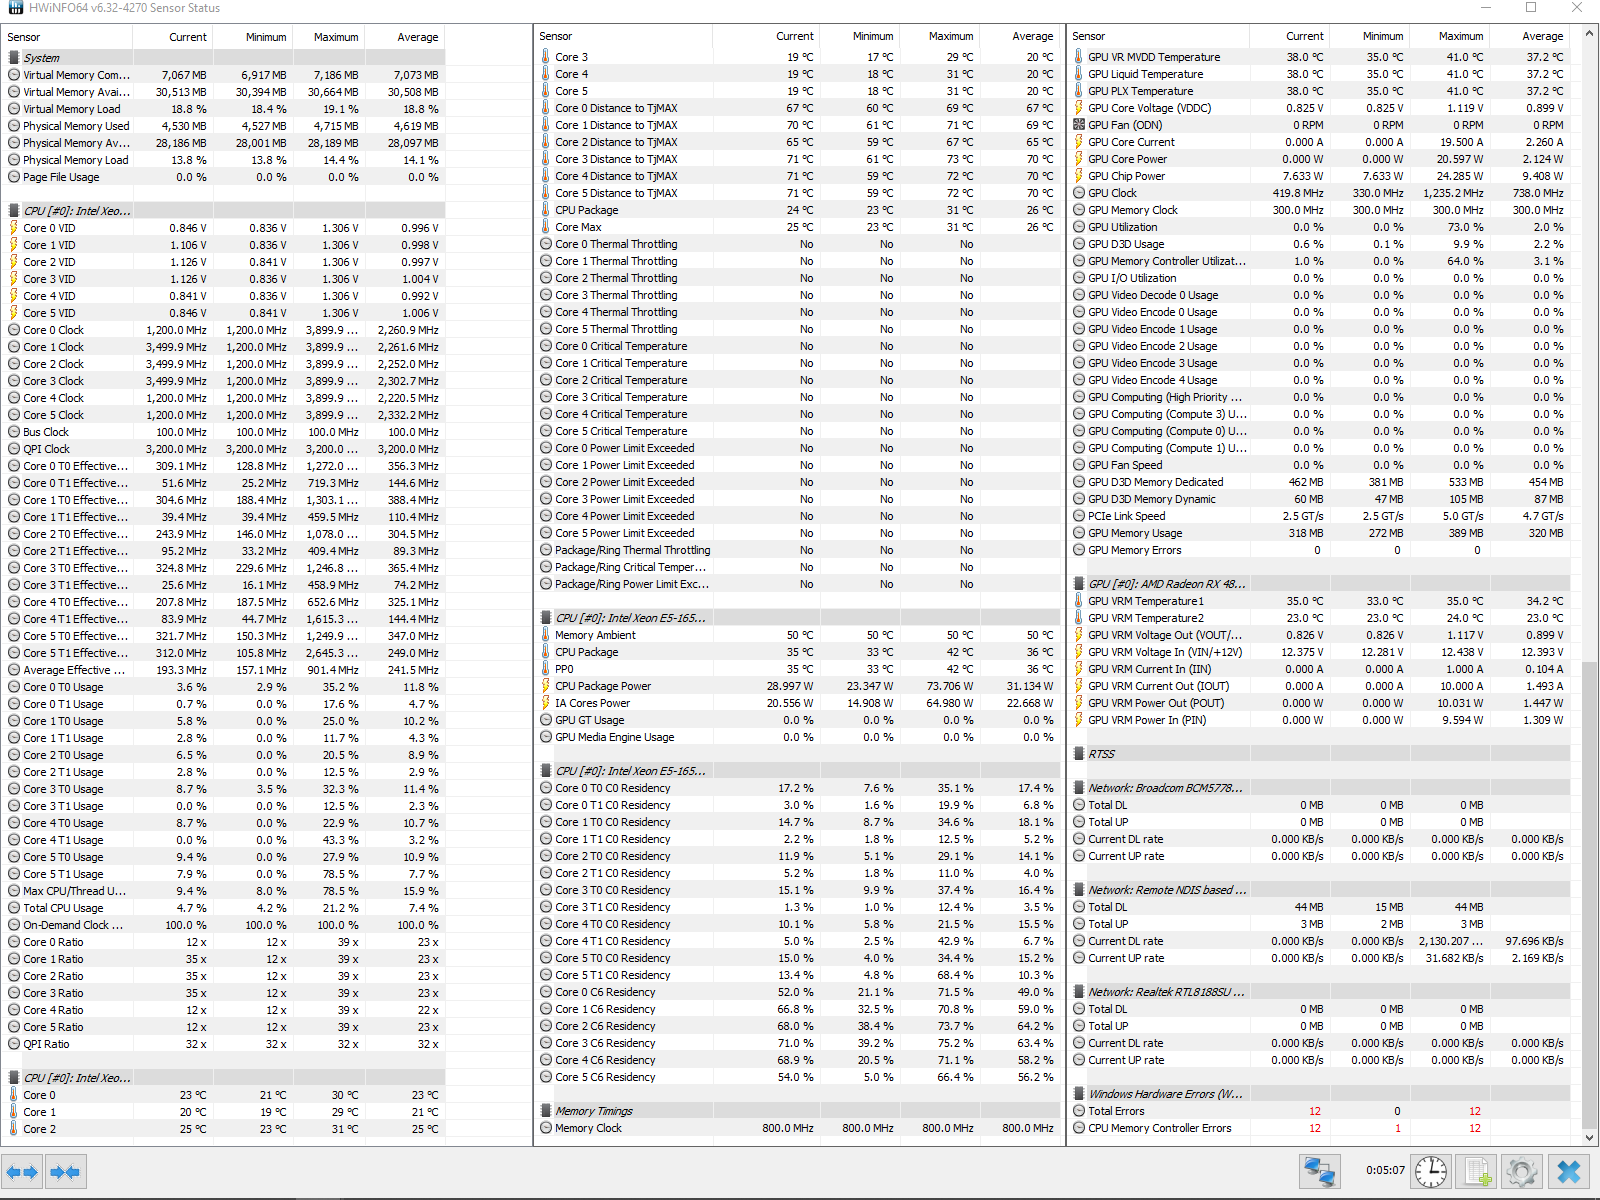Click the Maximum column header in left panel
Screen dimensions: 1600x1200
pos(336,37)
